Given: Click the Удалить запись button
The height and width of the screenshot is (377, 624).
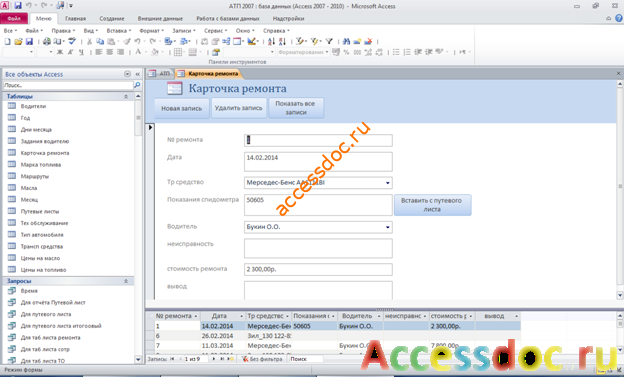Looking at the screenshot, I should point(238,108).
